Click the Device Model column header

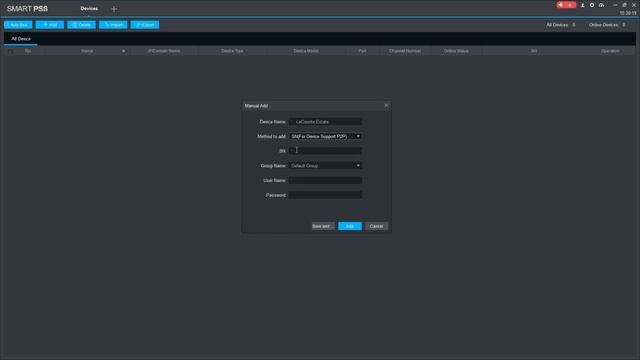click(306, 51)
